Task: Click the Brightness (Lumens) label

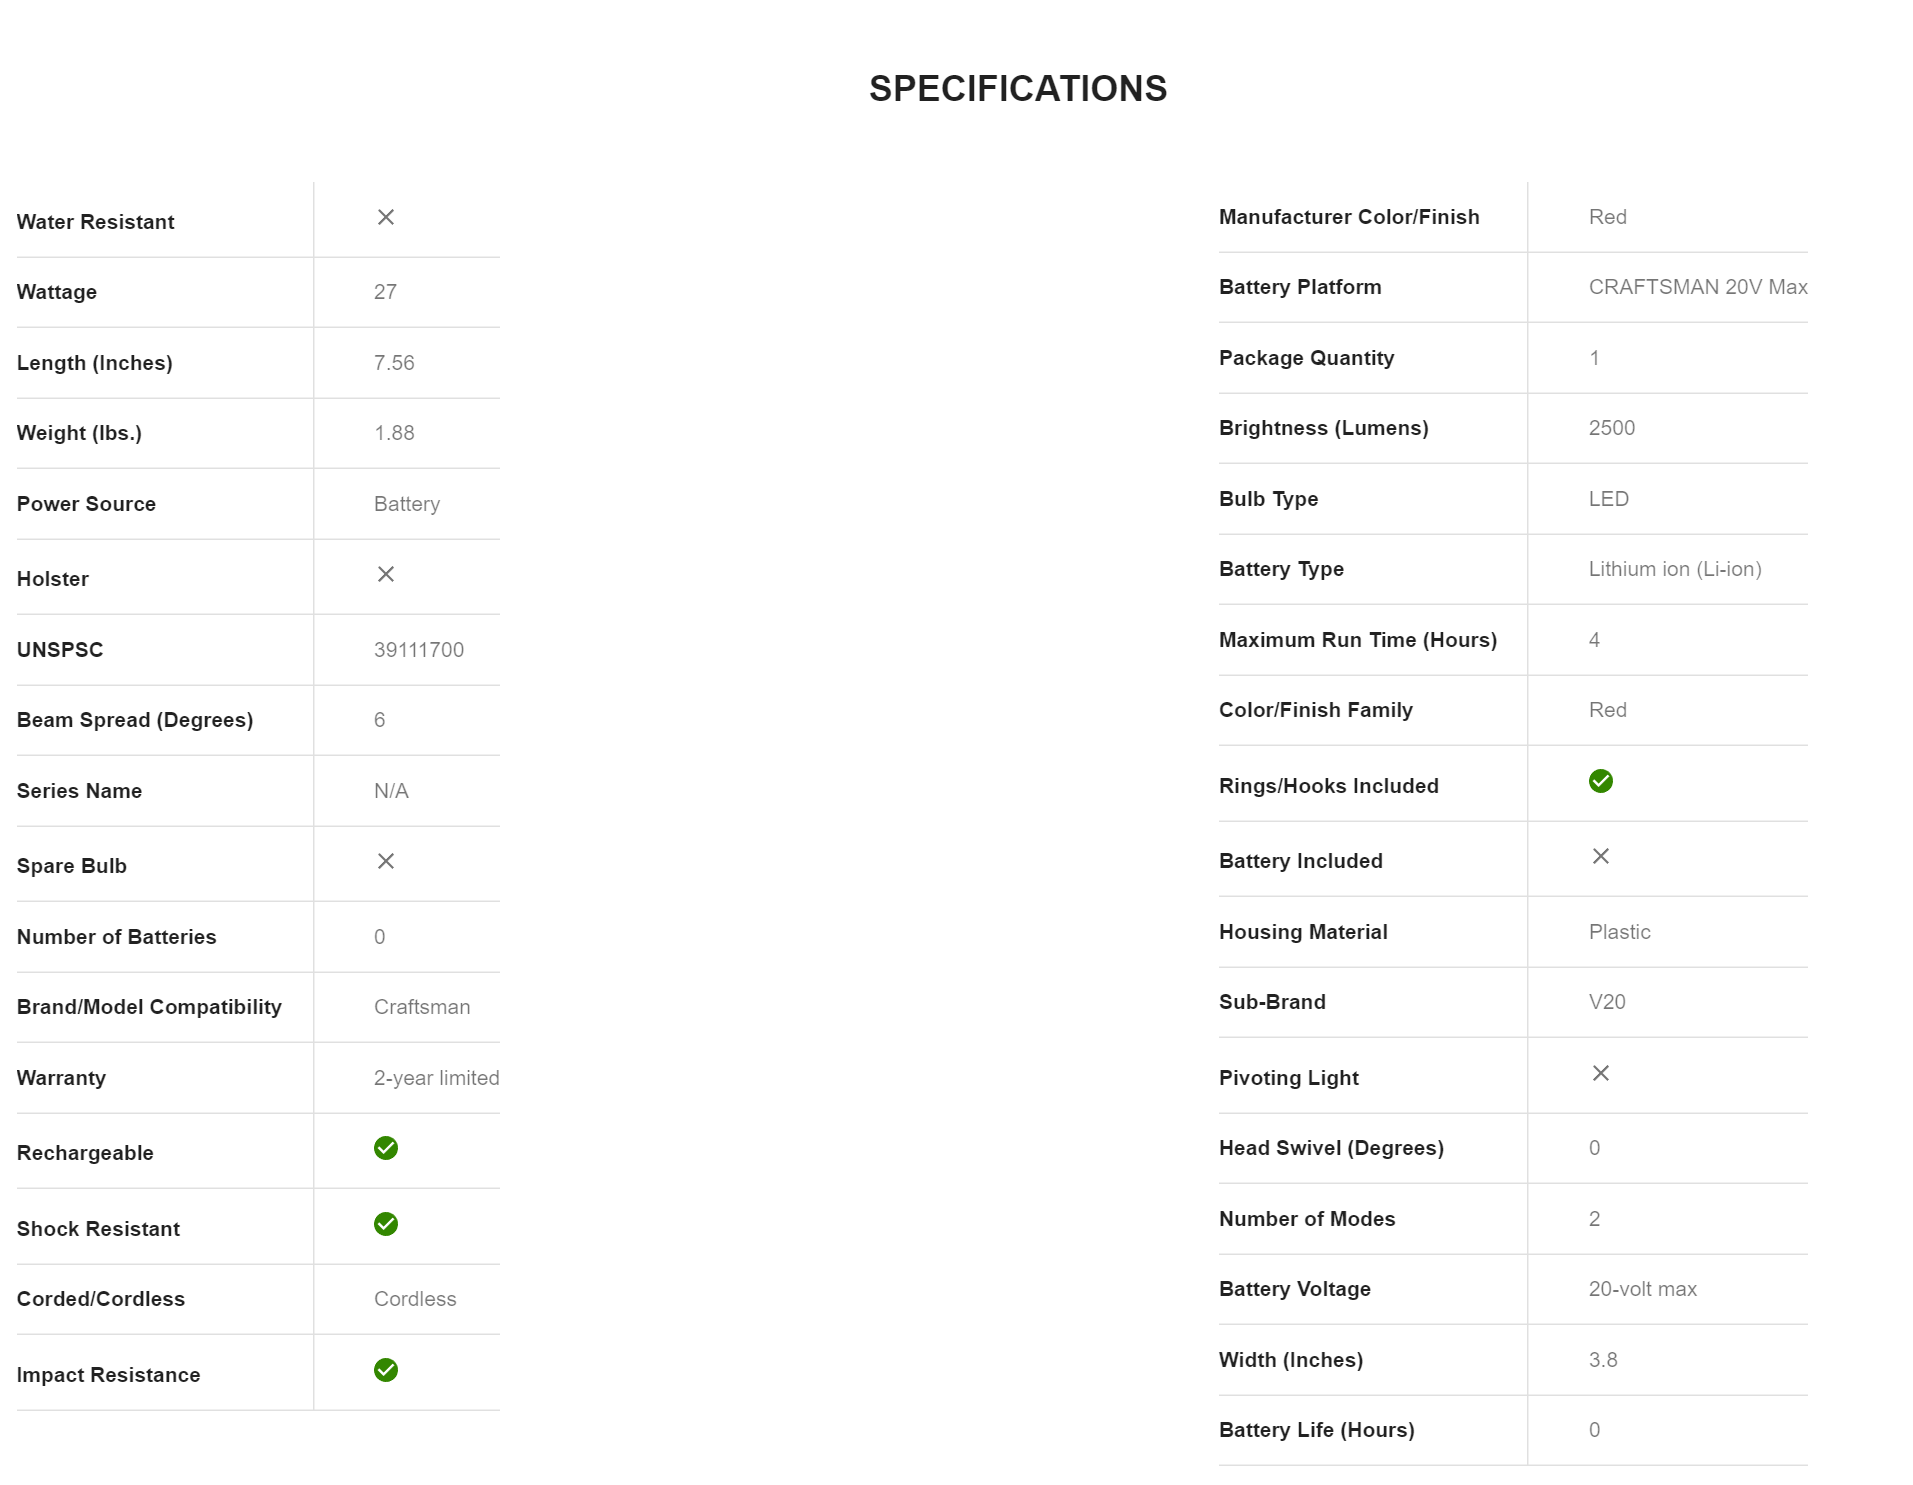Action: click(1323, 428)
